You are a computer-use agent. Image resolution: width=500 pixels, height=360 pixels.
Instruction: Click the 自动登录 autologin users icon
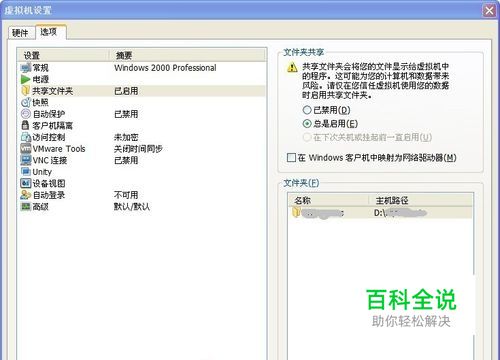tap(26, 195)
